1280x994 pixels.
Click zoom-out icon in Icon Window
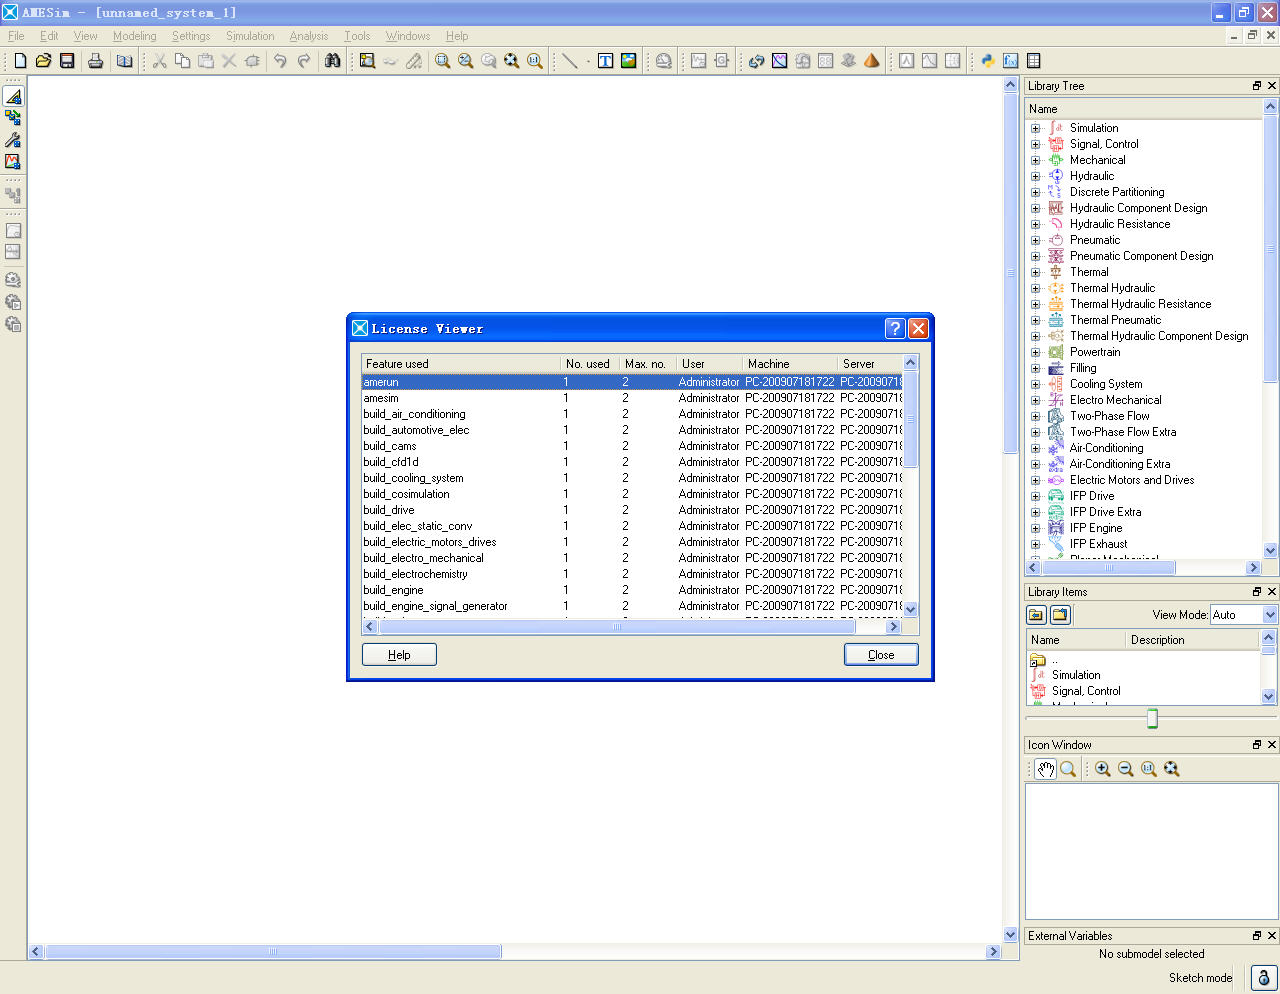[1125, 769]
